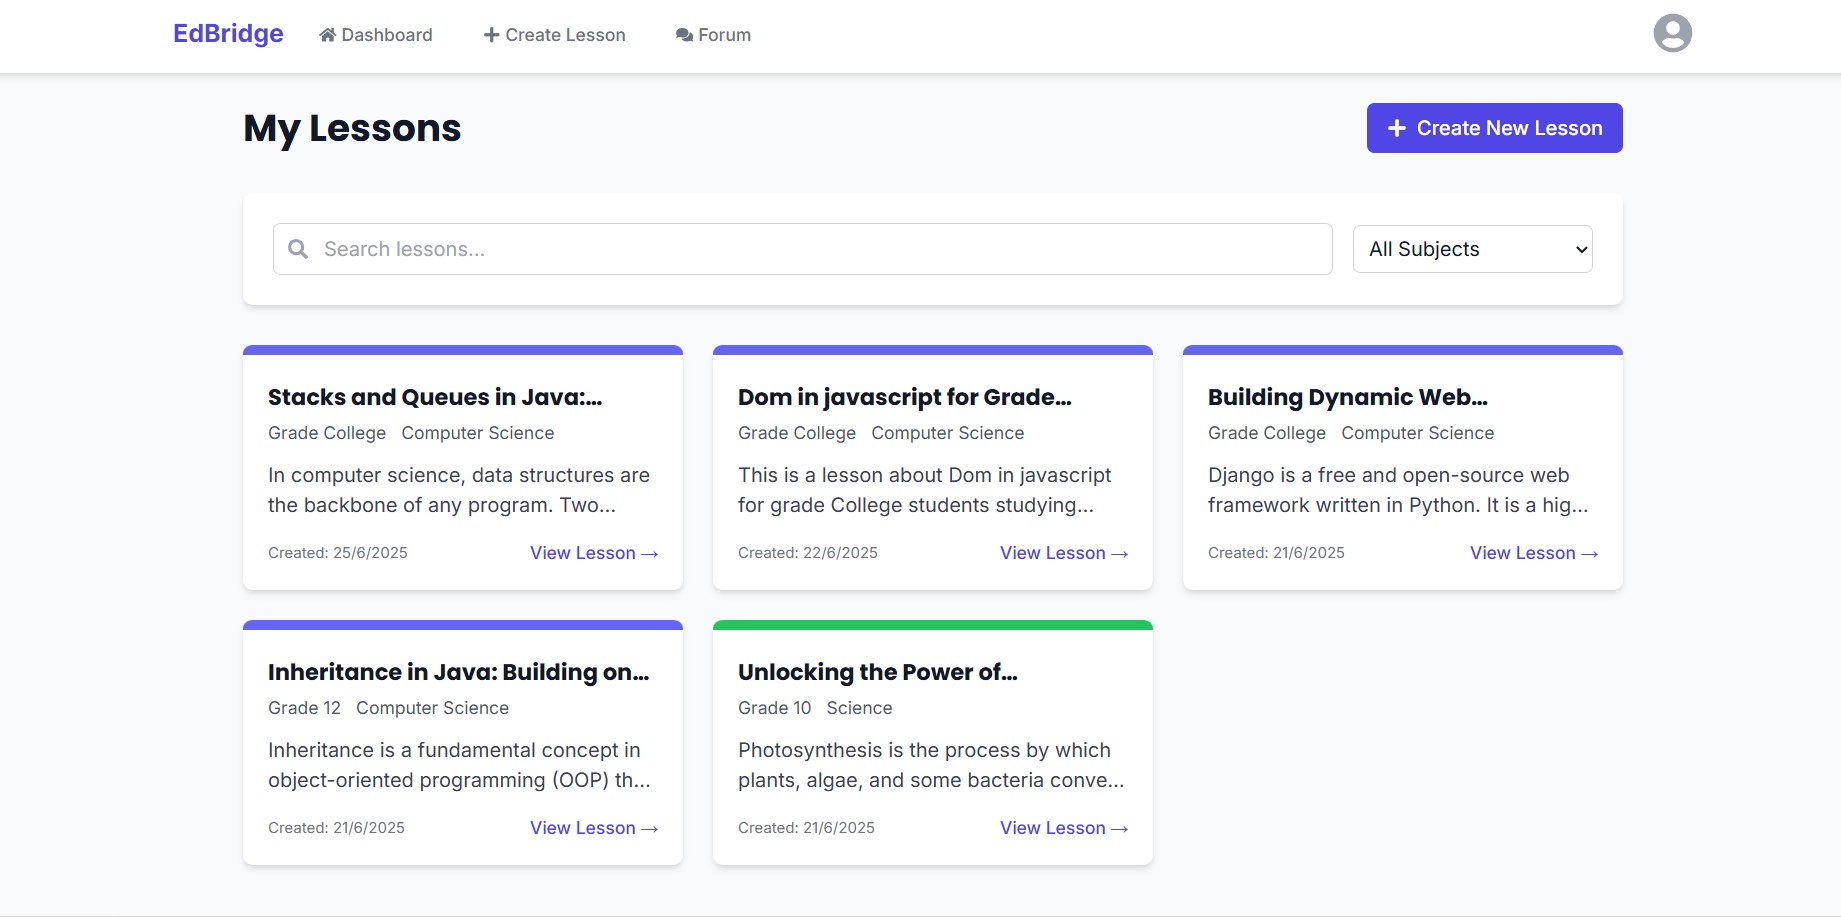Click the Dashboard home icon

(327, 35)
